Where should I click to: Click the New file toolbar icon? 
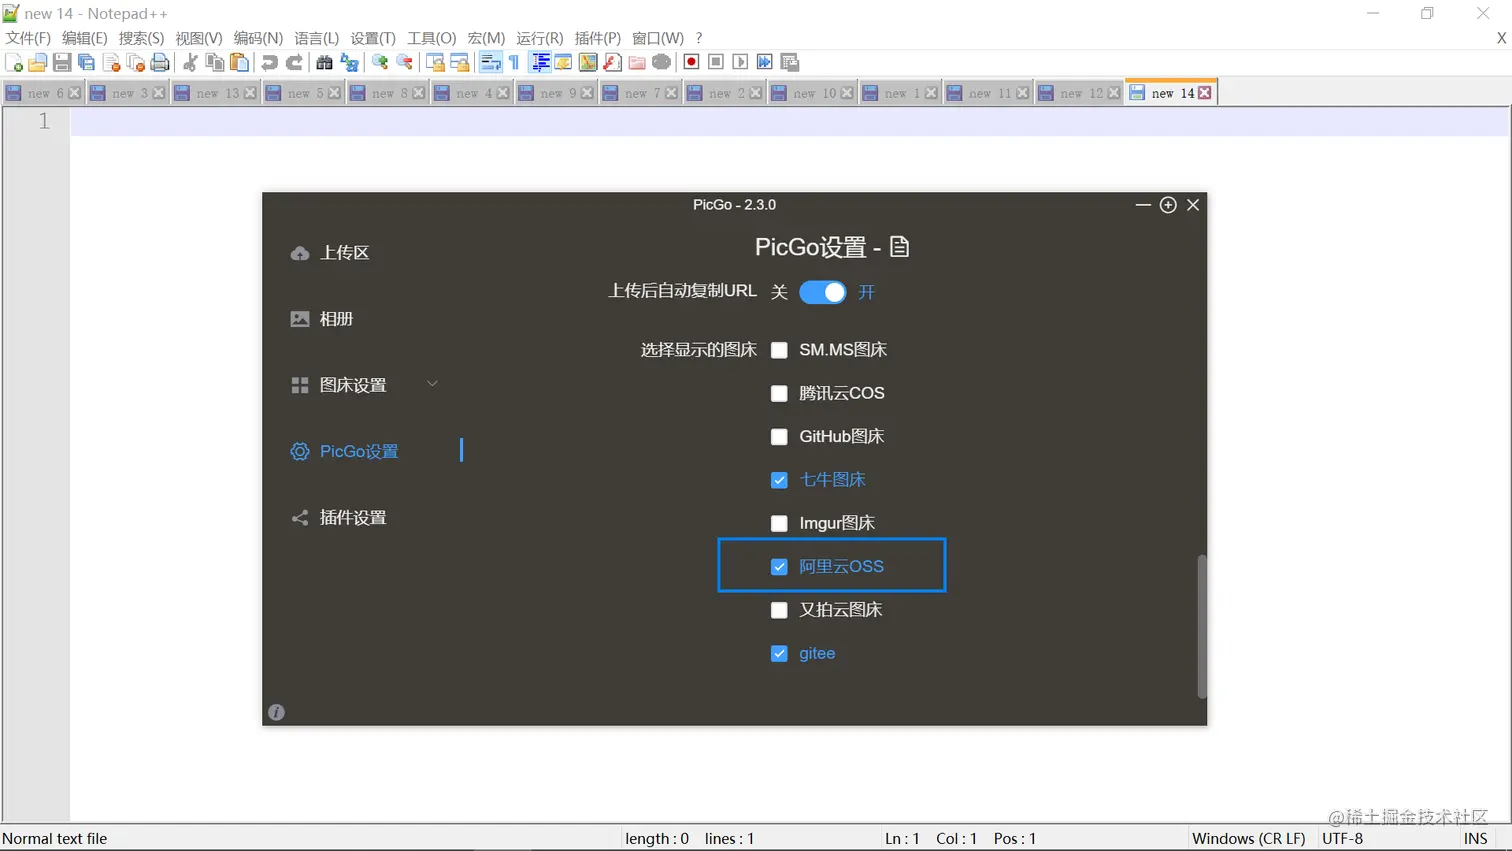point(14,62)
